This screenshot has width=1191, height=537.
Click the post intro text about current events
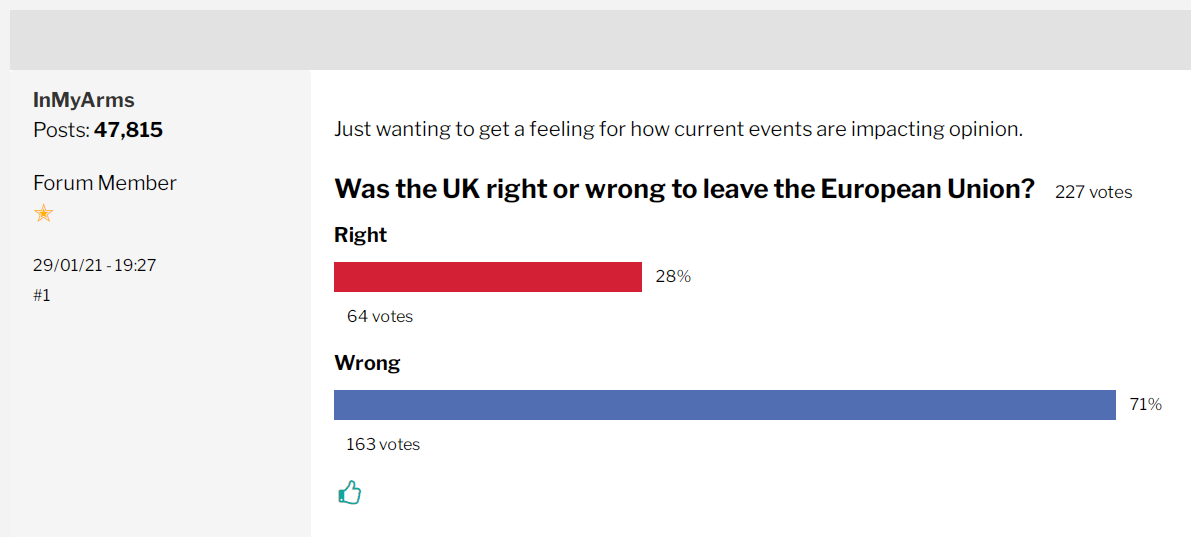point(678,129)
